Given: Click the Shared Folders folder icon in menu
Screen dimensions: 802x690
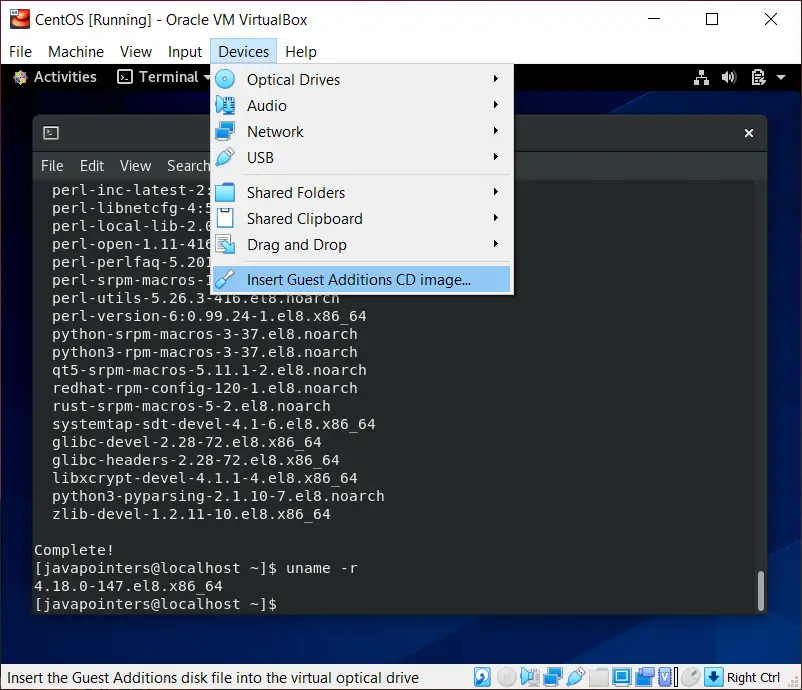Looking at the screenshot, I should (x=225, y=192).
